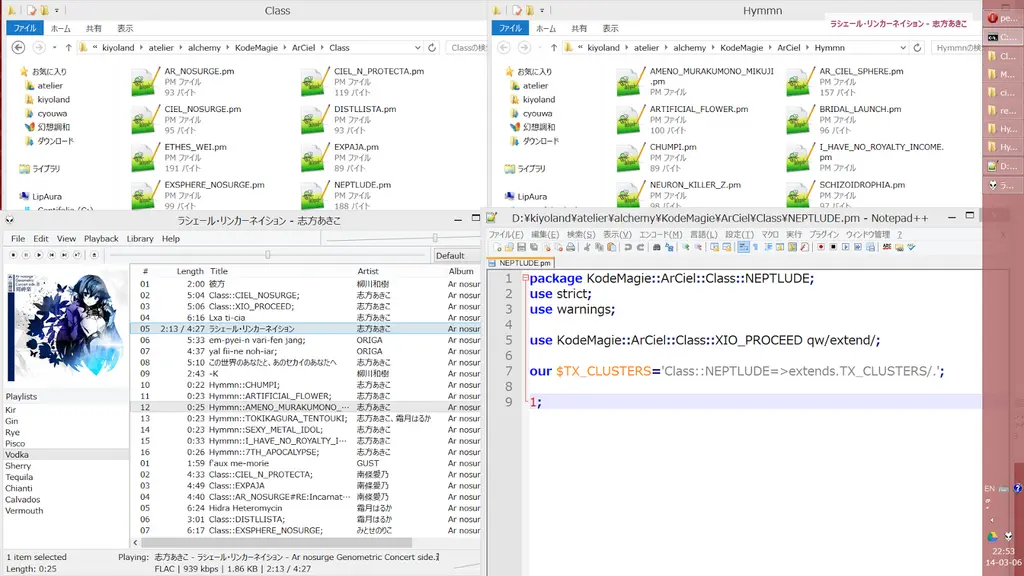Open quick access toolbar dropdown in Hymmn window
Viewport: 1024px width, 576px height.
point(542,10)
